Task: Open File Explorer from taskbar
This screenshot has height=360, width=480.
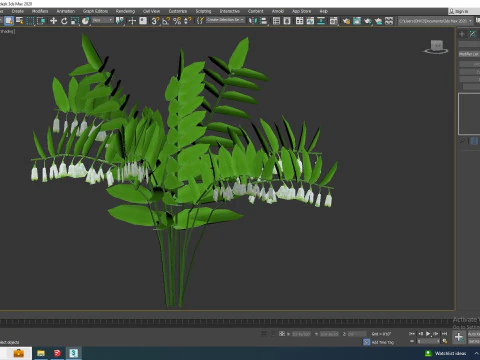Action: (x=41, y=353)
